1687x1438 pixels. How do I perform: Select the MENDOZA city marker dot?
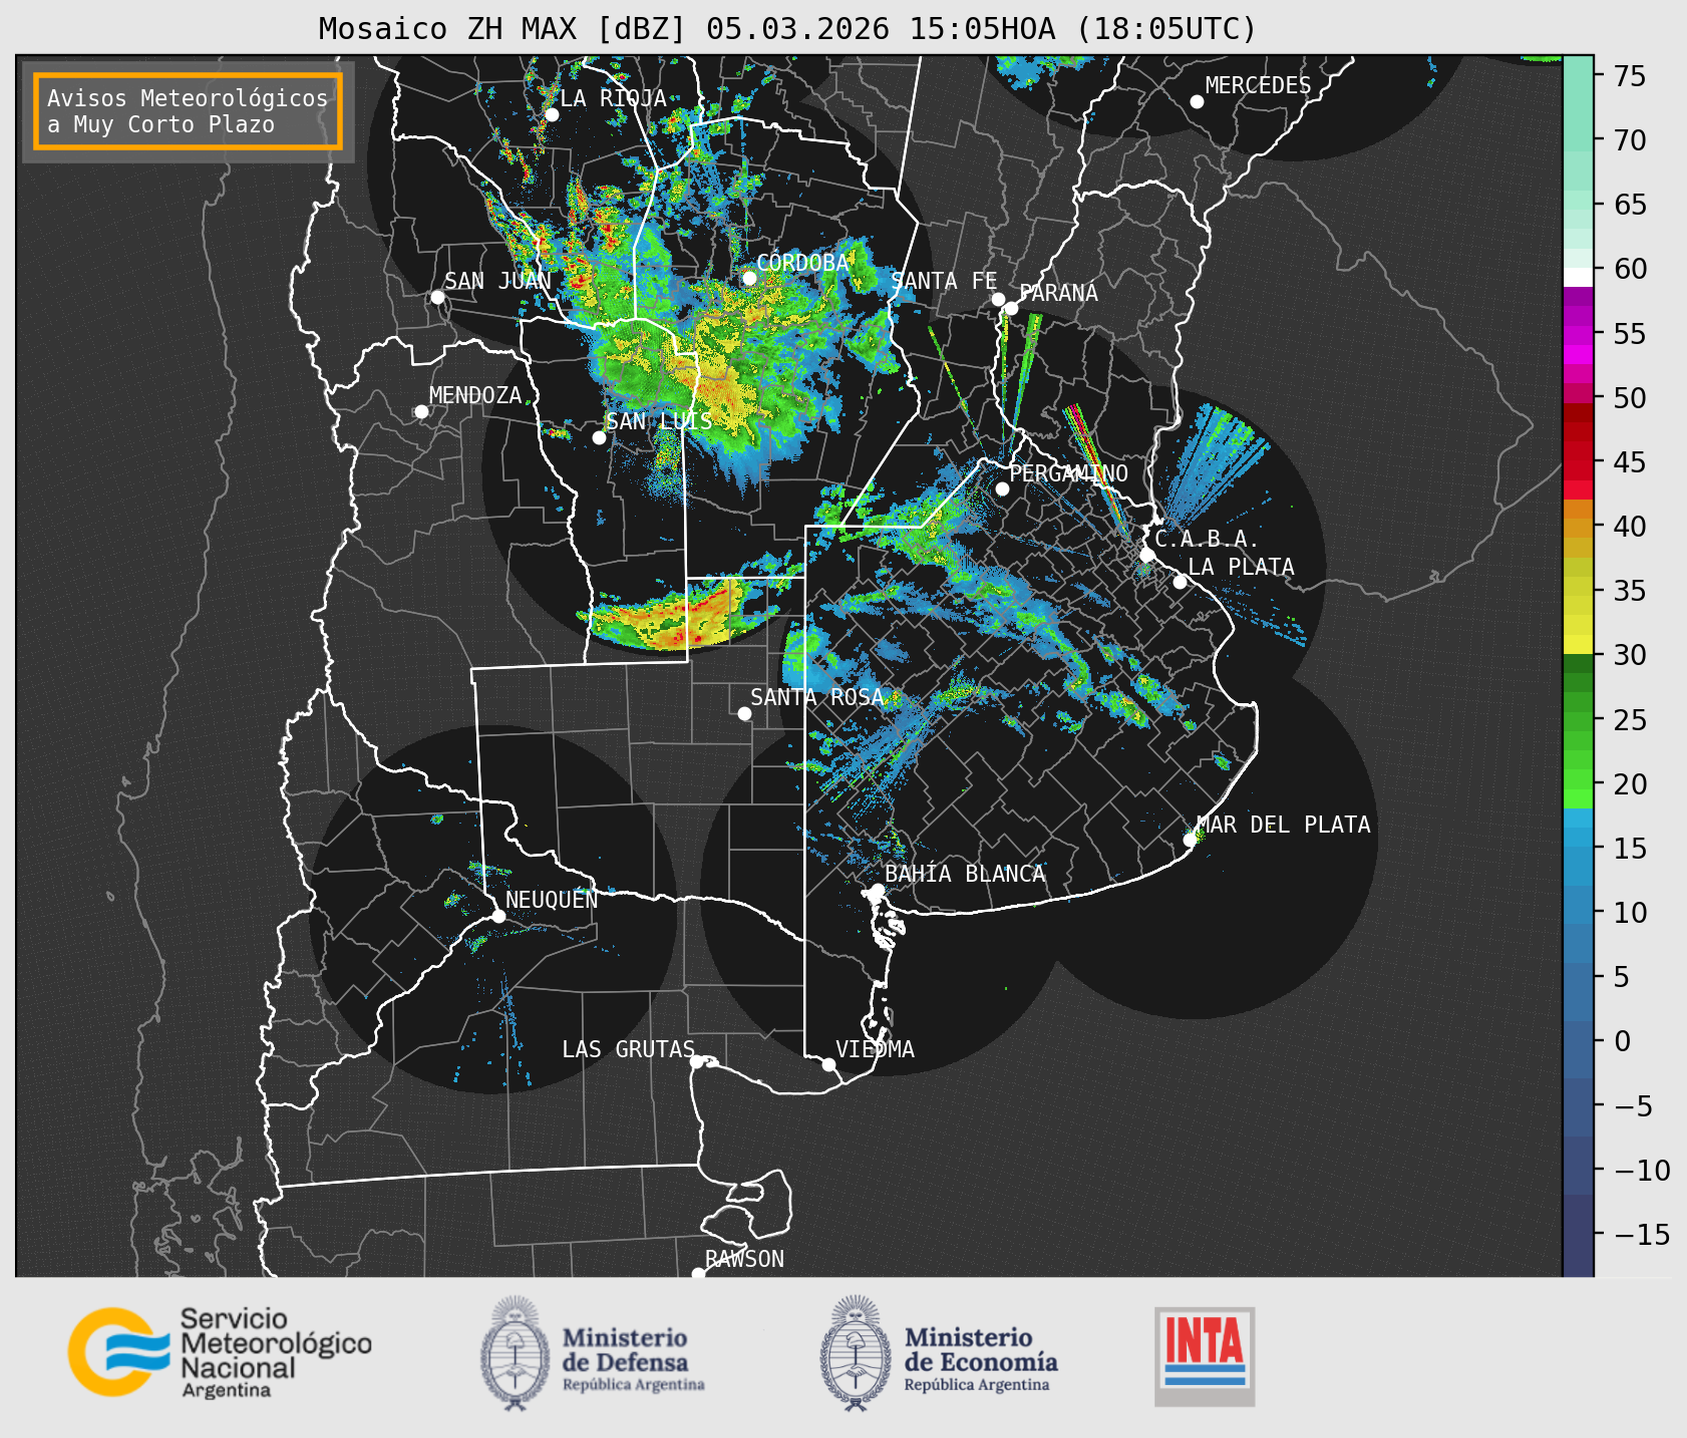(x=421, y=412)
